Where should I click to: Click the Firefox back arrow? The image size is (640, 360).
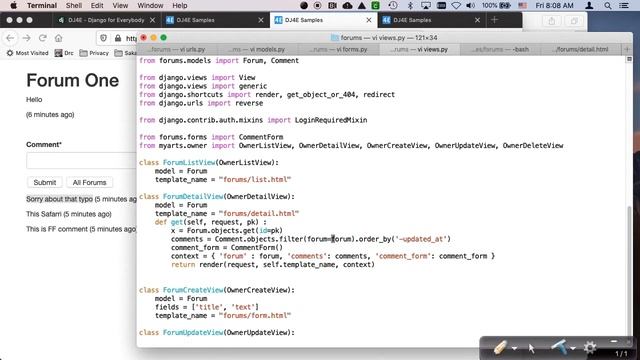coord(10,38)
